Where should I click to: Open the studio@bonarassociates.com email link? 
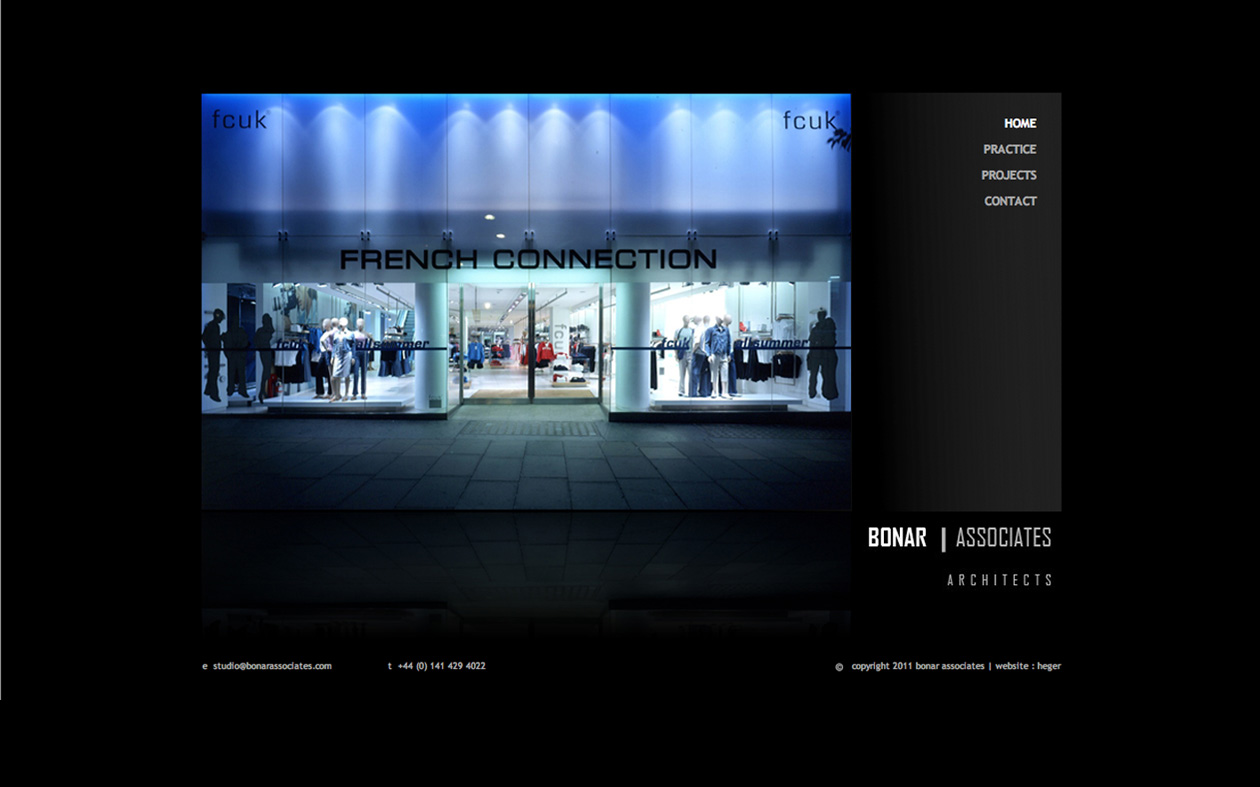[271, 665]
